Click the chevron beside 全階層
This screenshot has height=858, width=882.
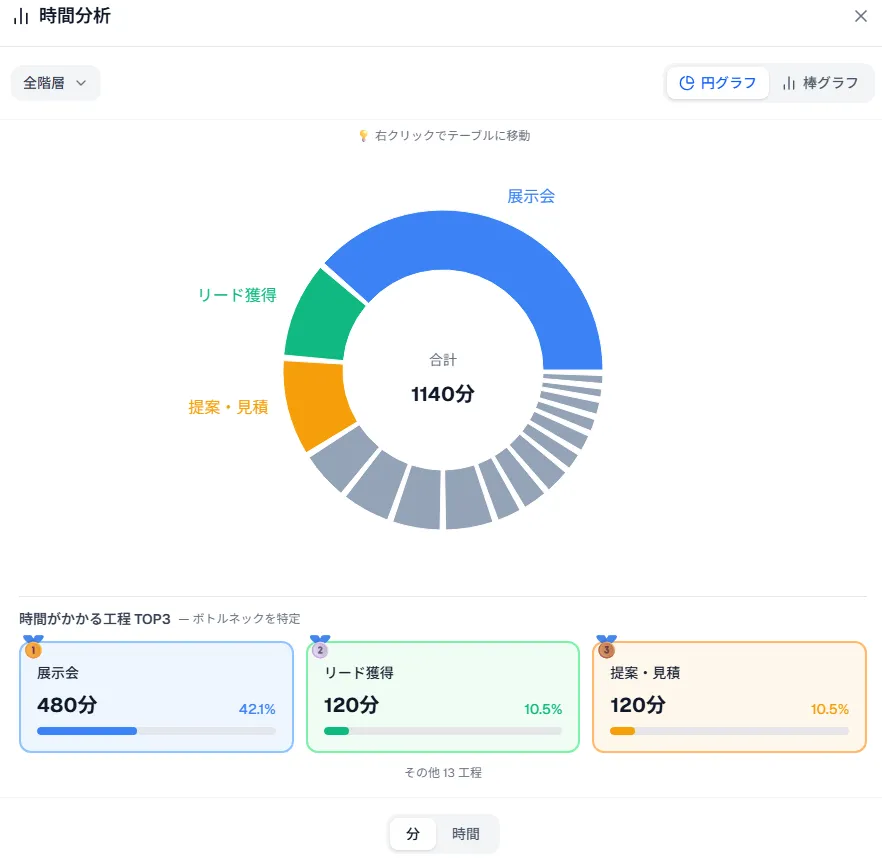click(x=82, y=83)
